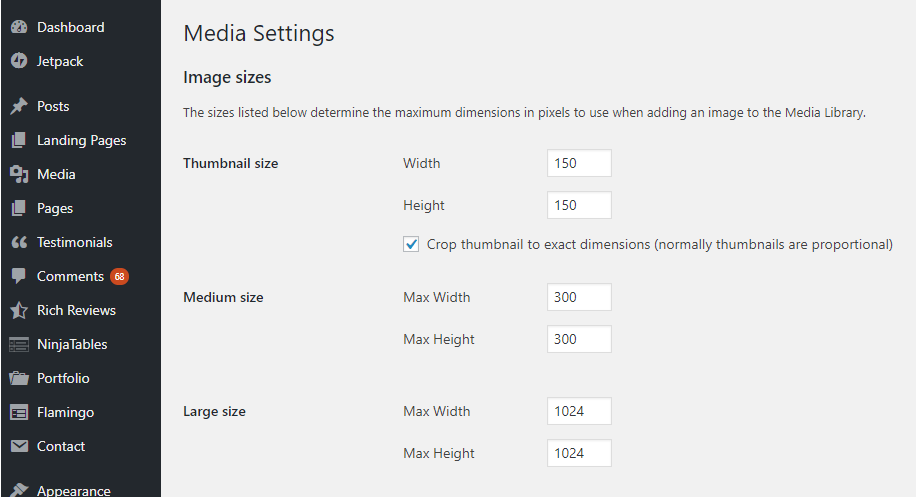Click the Contact envelope icon

point(18,446)
